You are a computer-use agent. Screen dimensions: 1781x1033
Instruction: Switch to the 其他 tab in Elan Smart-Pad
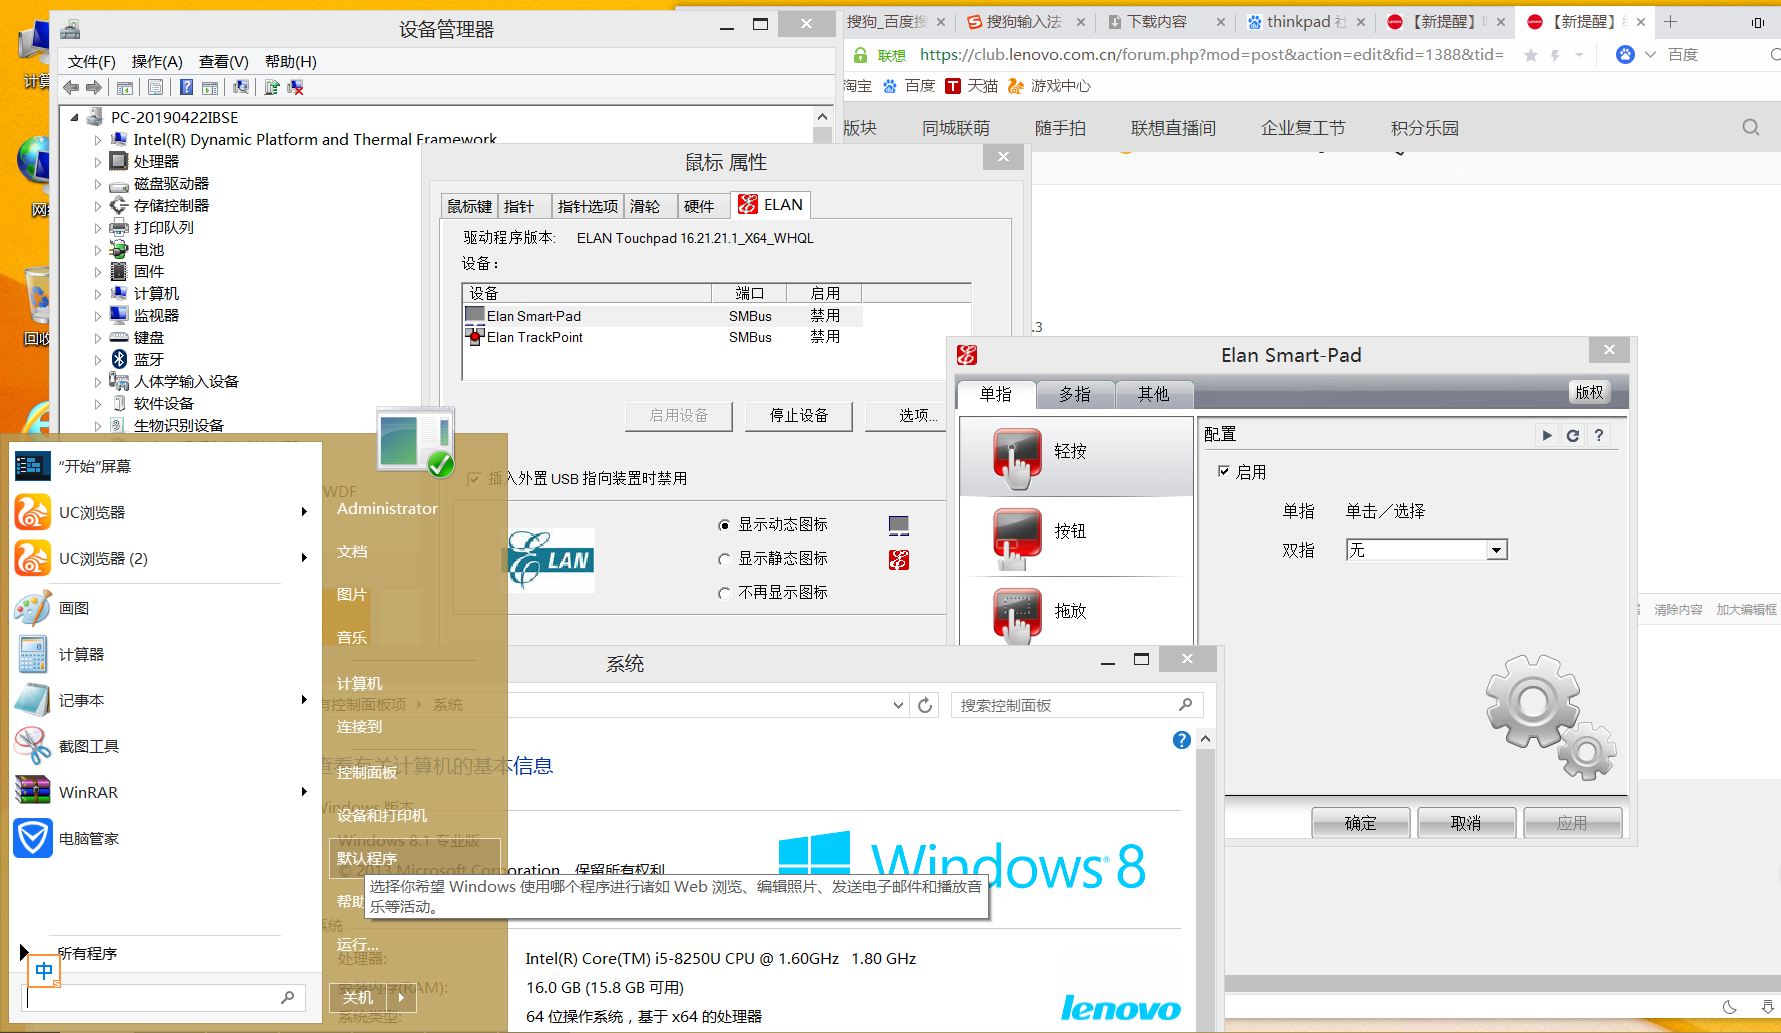[x=1153, y=395]
